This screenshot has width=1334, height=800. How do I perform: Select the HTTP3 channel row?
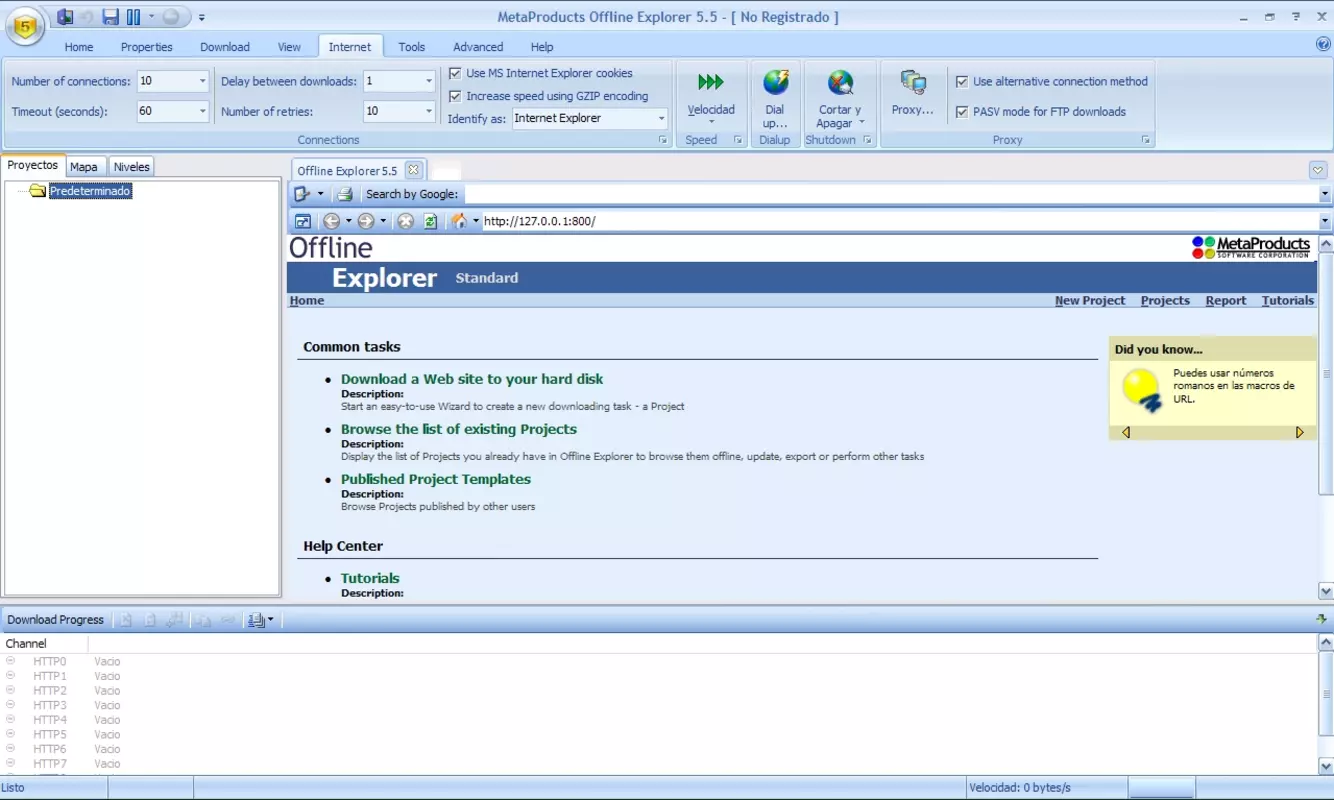click(660, 705)
